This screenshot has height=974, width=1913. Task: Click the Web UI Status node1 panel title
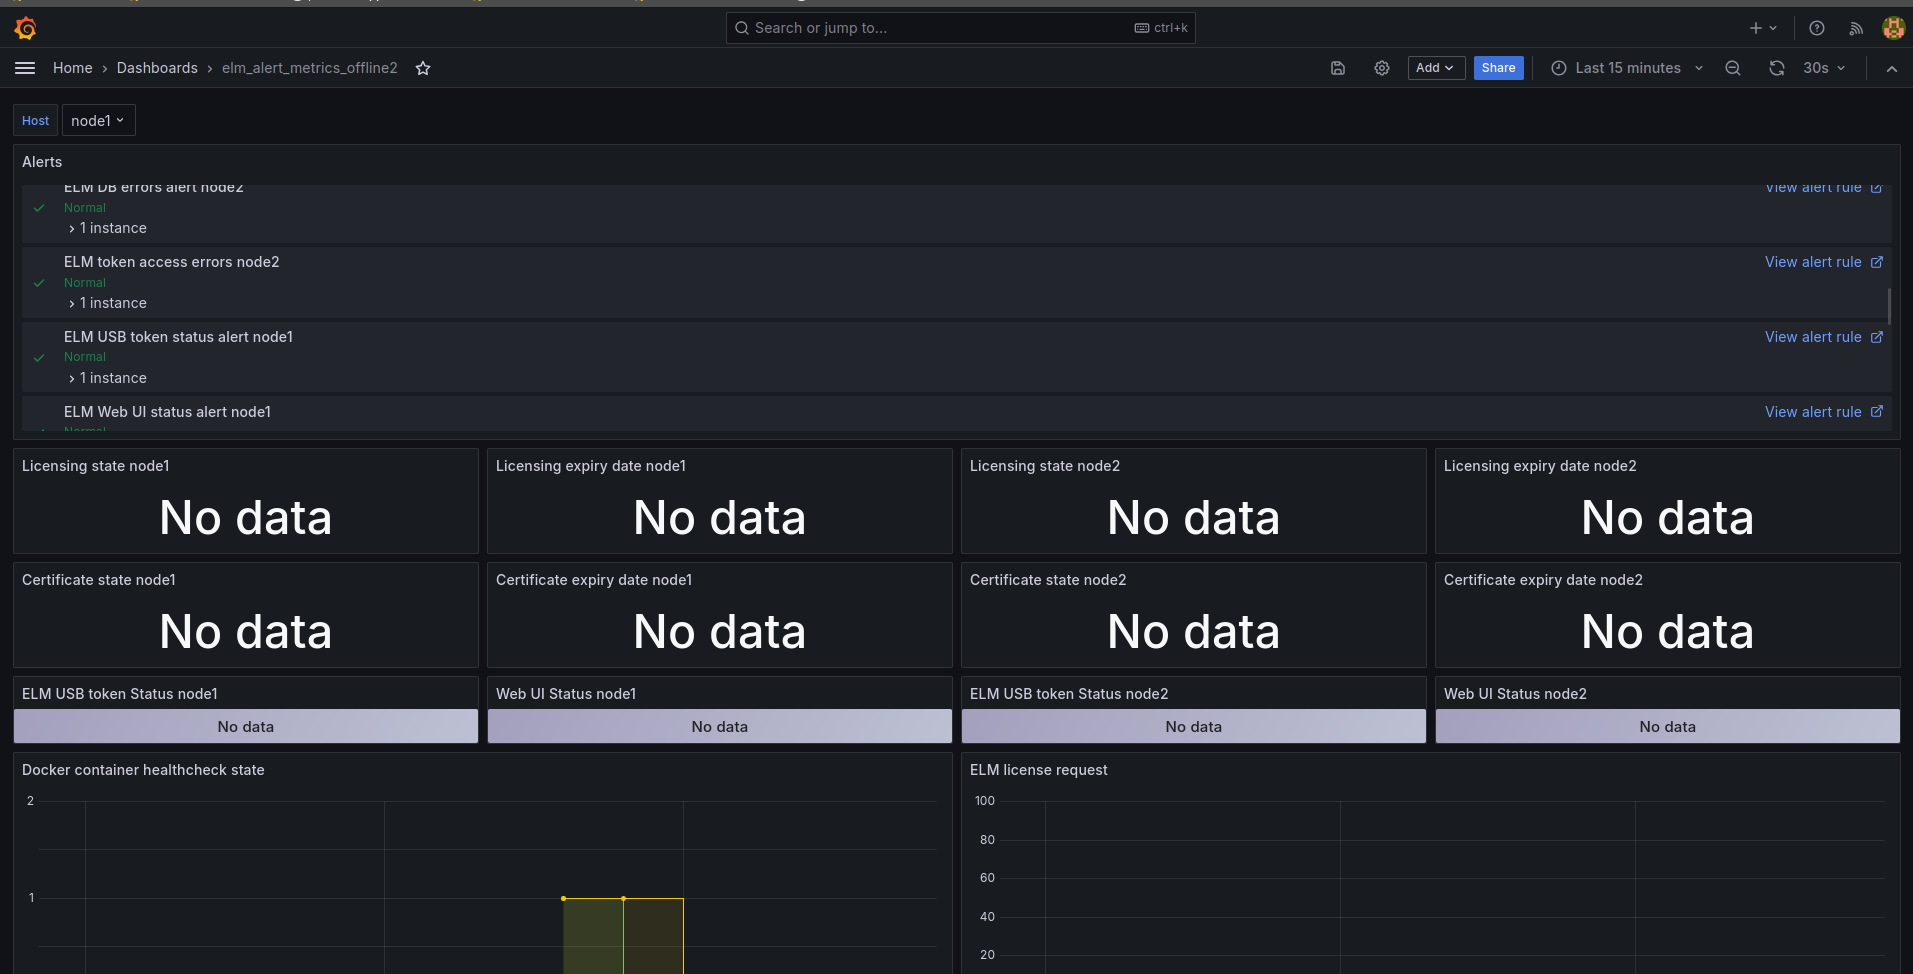tap(566, 694)
